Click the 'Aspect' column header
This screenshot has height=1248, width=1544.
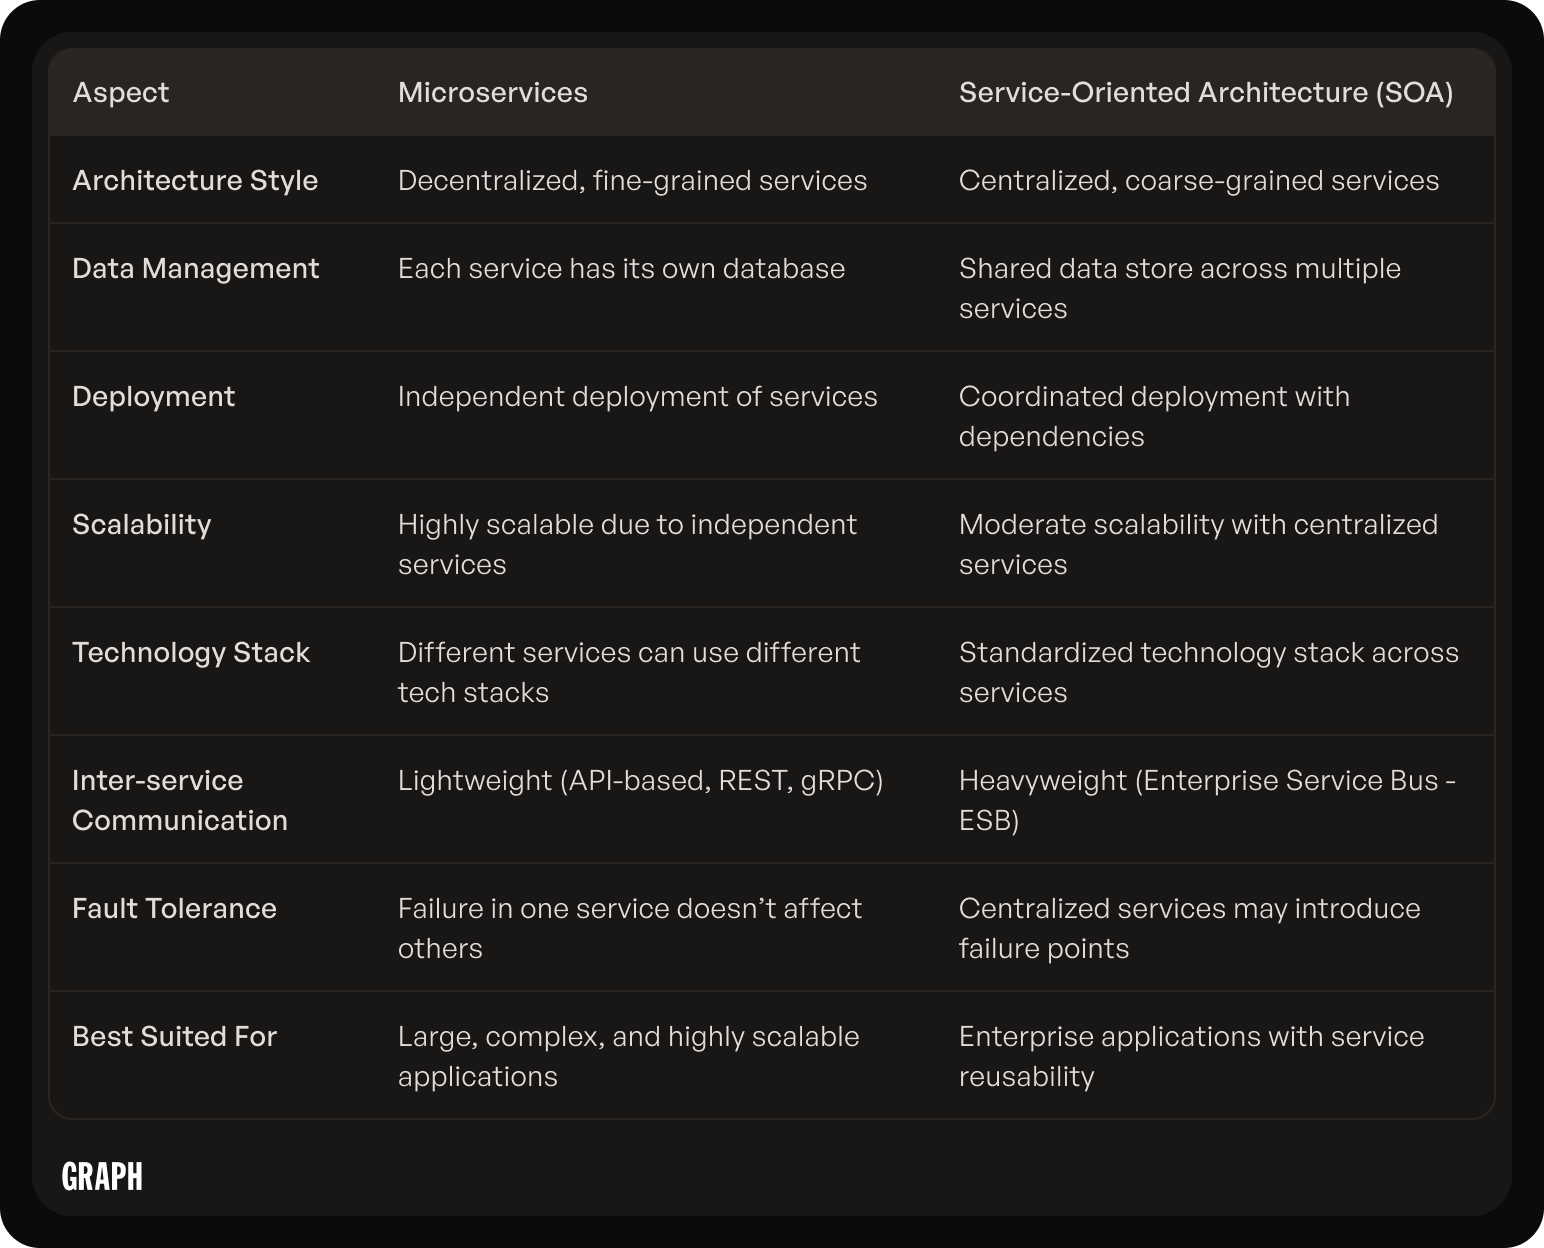tap(121, 93)
